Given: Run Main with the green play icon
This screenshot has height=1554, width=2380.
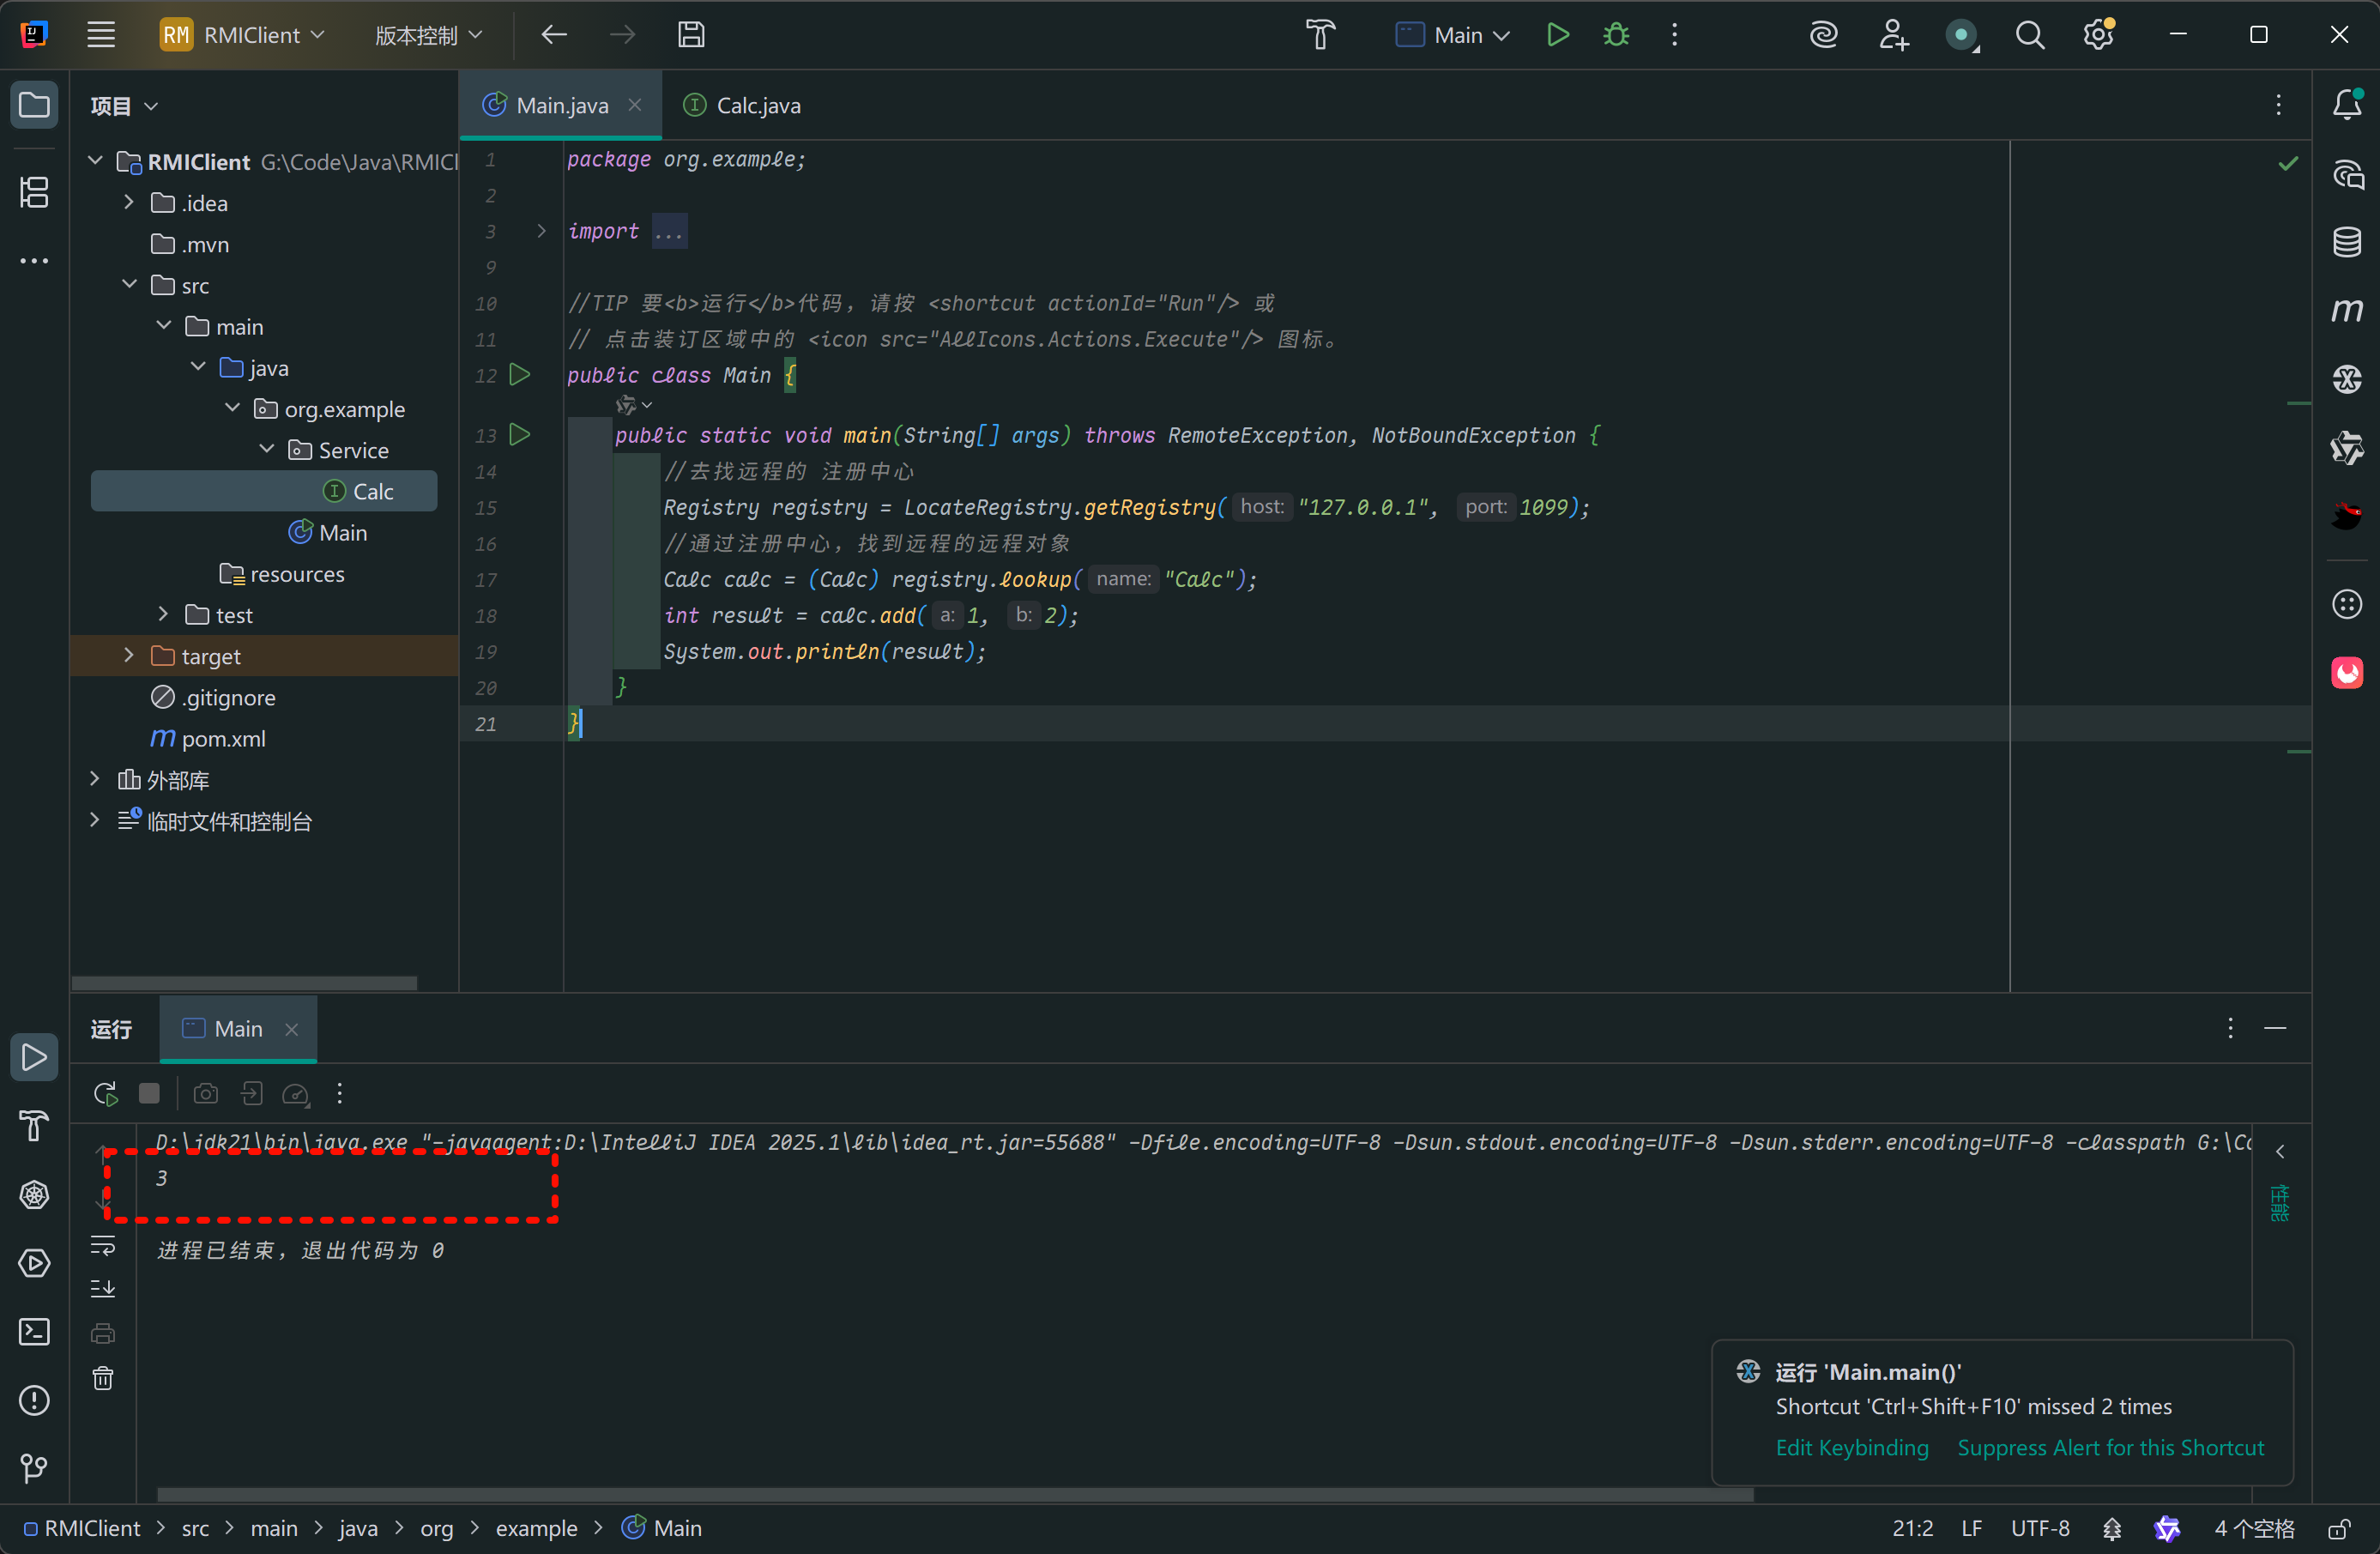Looking at the screenshot, I should pos(1557,35).
